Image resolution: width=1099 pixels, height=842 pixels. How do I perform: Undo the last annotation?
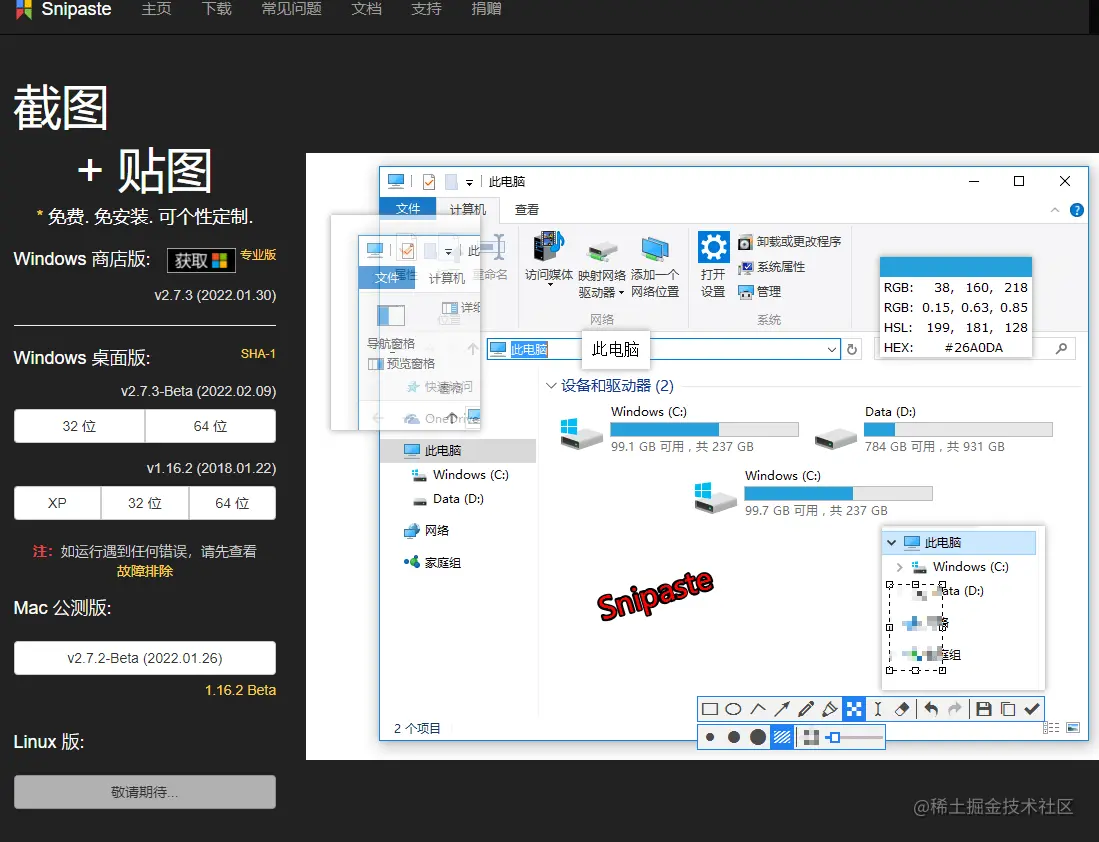(931, 709)
